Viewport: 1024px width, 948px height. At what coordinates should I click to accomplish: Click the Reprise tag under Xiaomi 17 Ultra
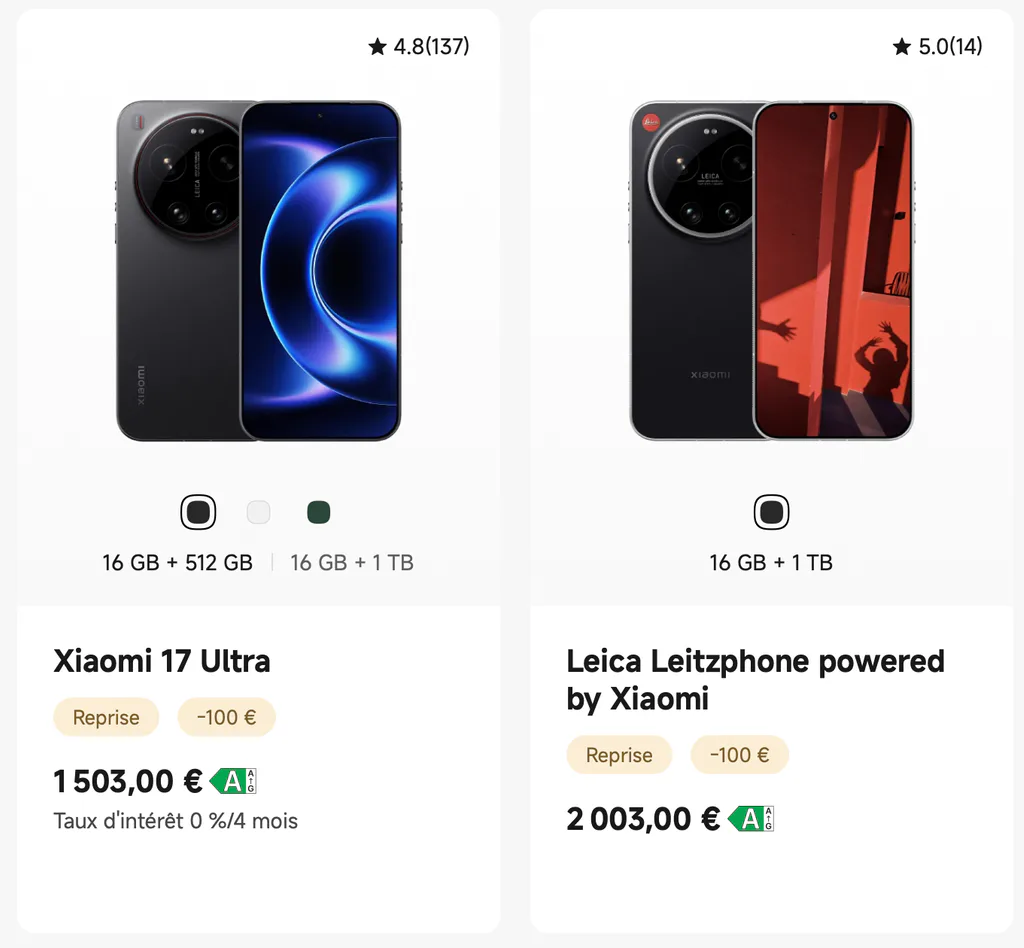tap(106, 718)
